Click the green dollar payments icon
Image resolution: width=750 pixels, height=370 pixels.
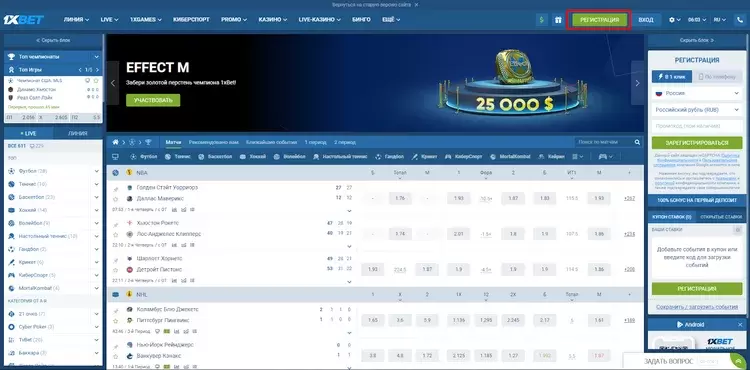click(x=541, y=20)
